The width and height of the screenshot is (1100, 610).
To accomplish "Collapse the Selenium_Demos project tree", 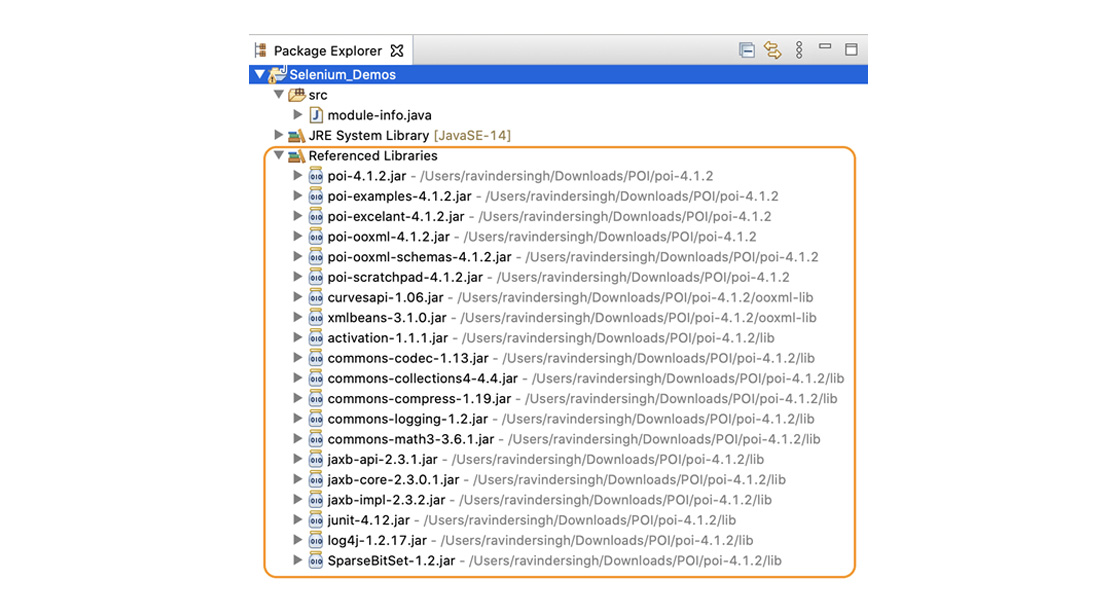I will (x=259, y=74).
